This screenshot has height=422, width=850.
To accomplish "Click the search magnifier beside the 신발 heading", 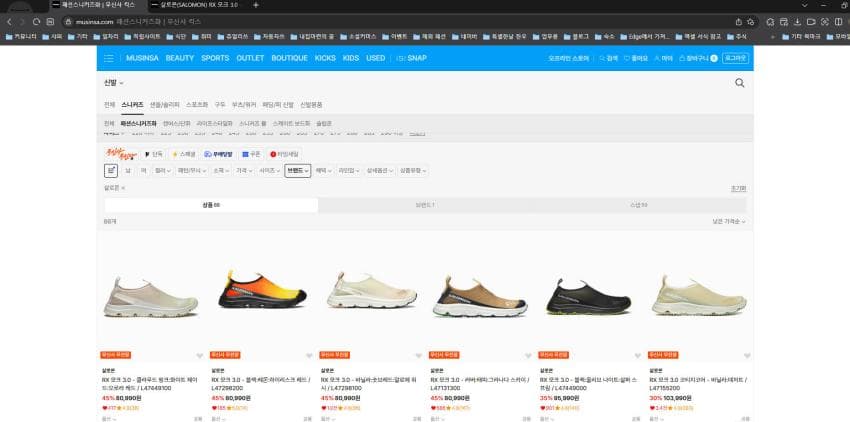I will [x=739, y=83].
